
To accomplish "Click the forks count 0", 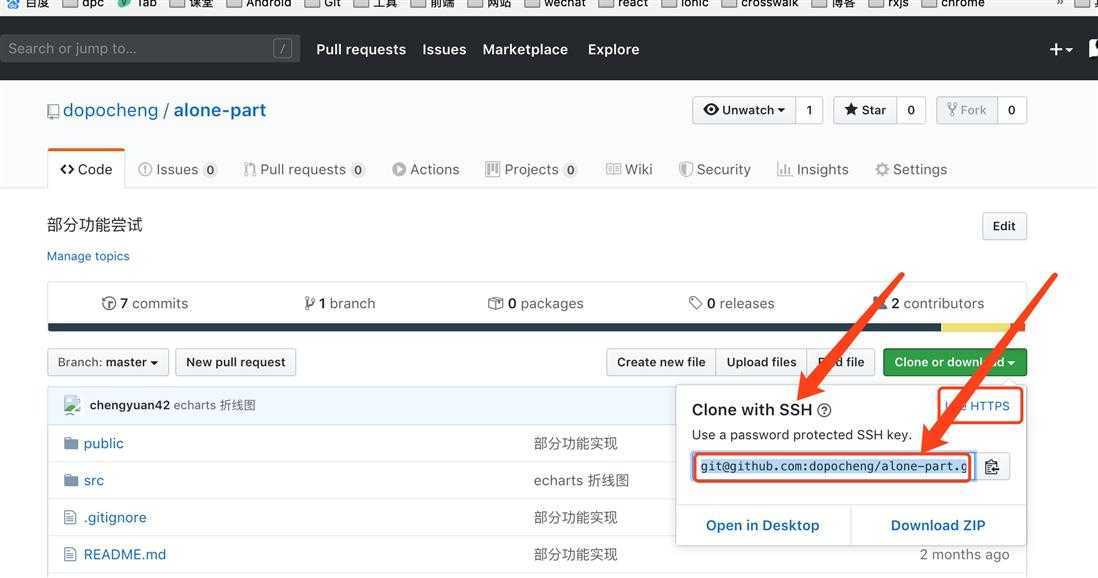I will tap(1012, 110).
